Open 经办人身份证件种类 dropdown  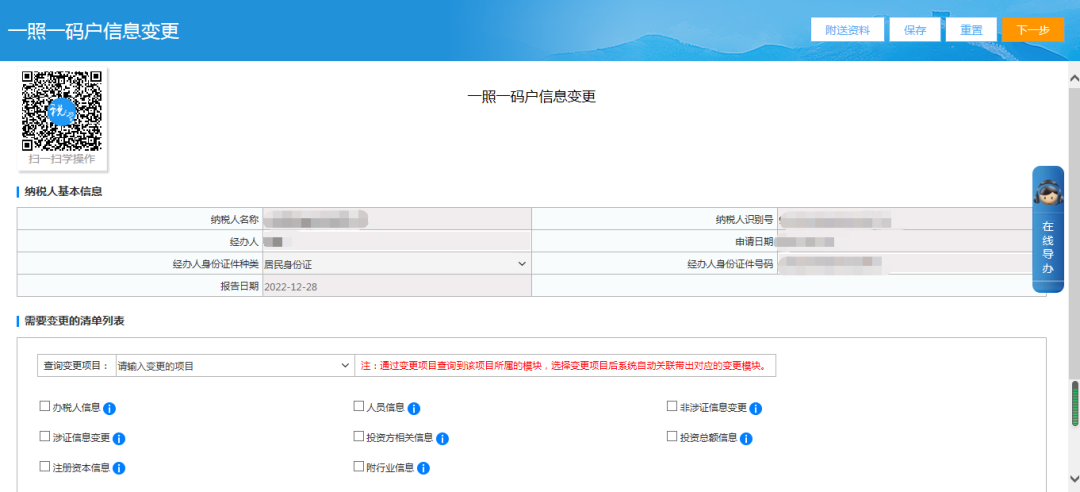(x=395, y=264)
